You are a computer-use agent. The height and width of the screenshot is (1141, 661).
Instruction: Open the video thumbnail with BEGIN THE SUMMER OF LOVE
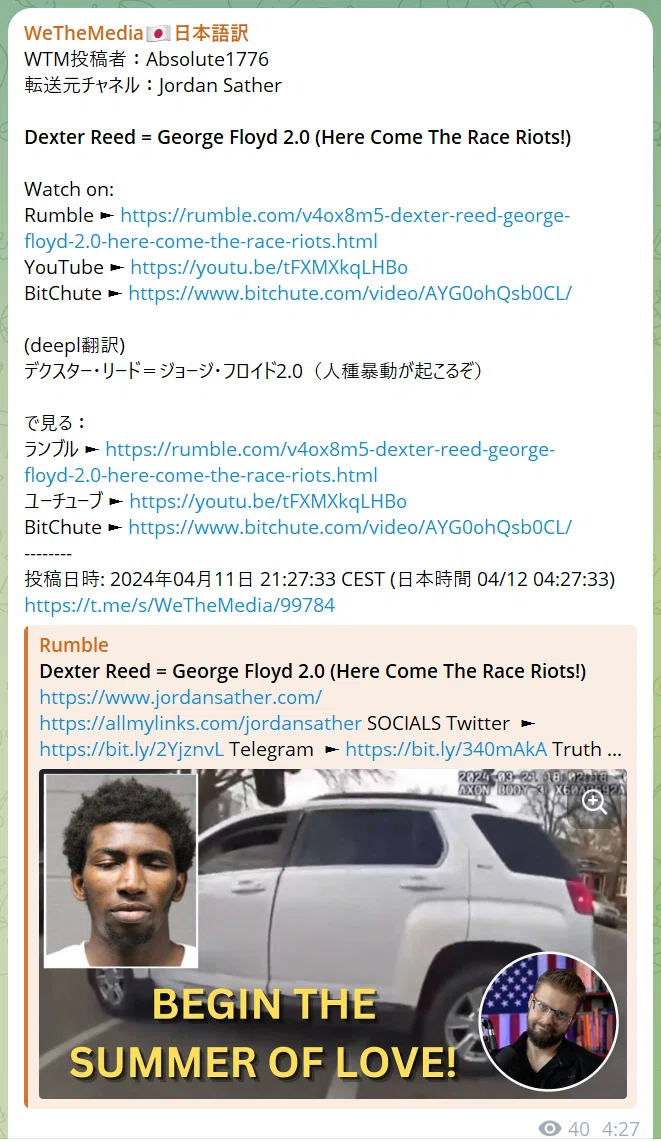tap(333, 934)
